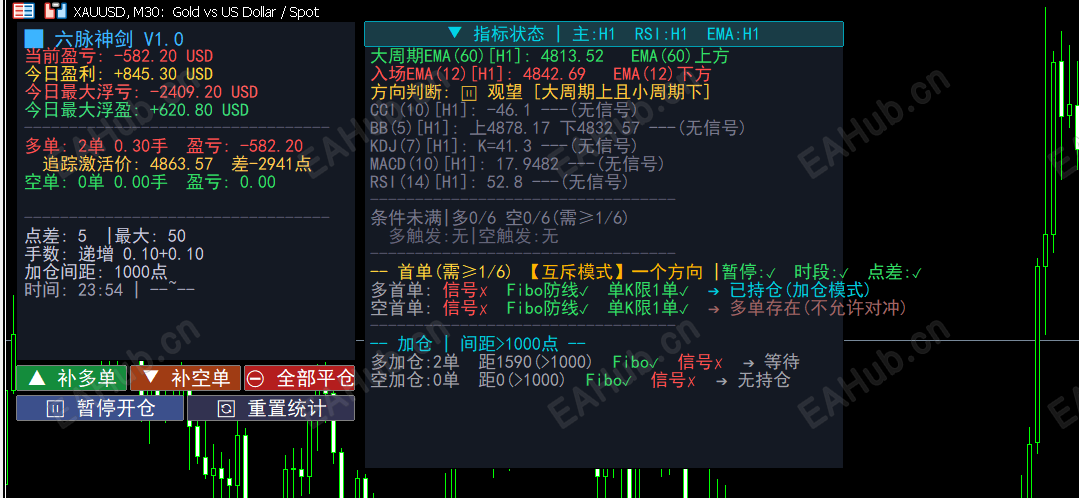Click the 多首单 已持仓(加仓模式) row
This screenshot has height=498, width=1079.
[x=620, y=290]
